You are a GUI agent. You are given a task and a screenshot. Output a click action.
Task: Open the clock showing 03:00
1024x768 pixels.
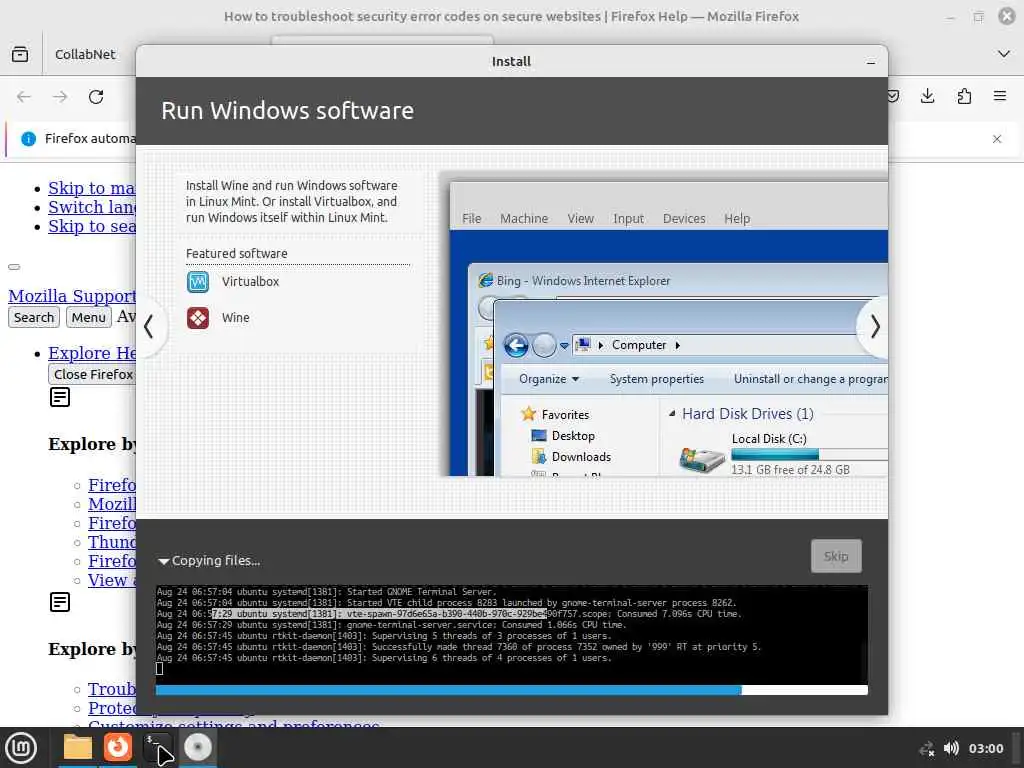pos(985,748)
